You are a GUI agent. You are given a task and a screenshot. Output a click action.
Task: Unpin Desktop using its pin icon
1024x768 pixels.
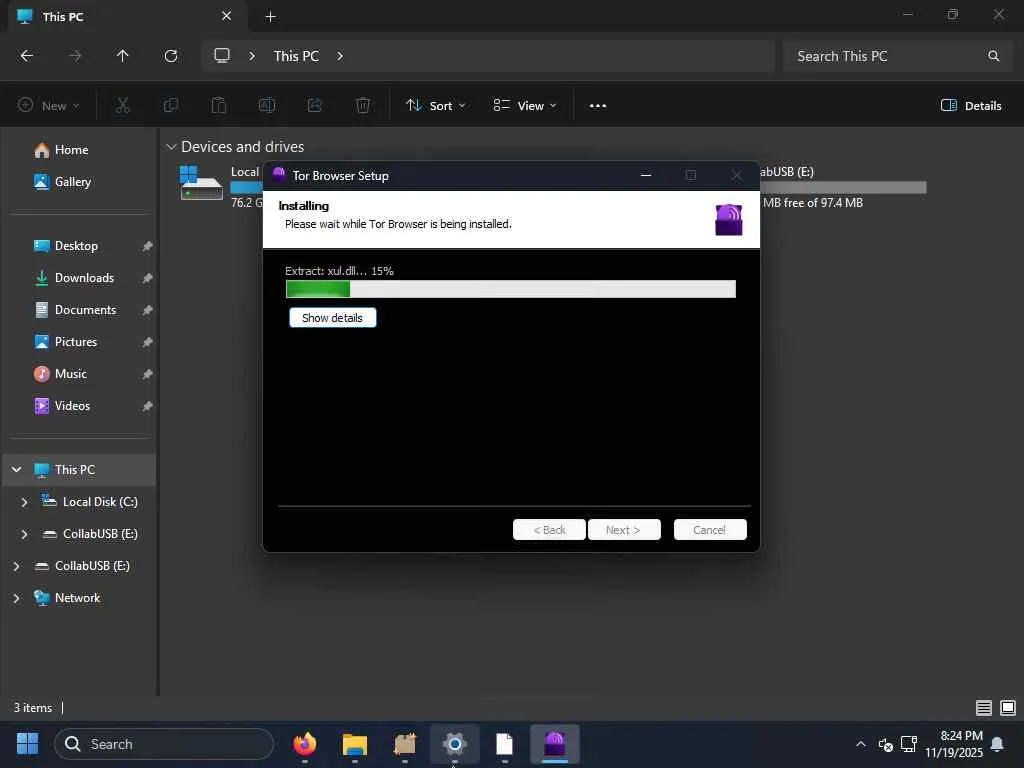148,246
